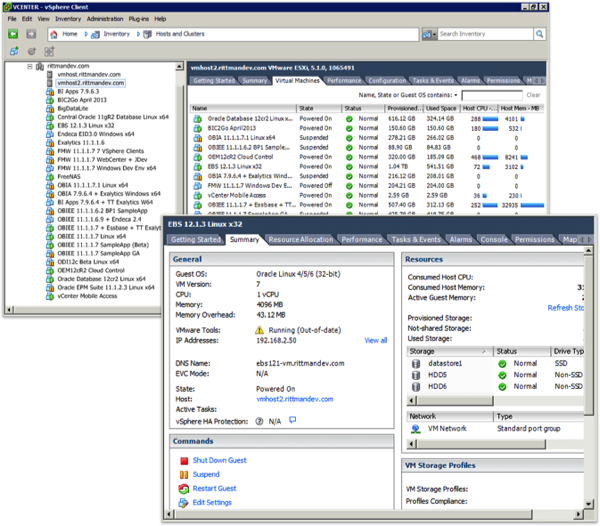Click the search magnifier icon

pos(540,34)
